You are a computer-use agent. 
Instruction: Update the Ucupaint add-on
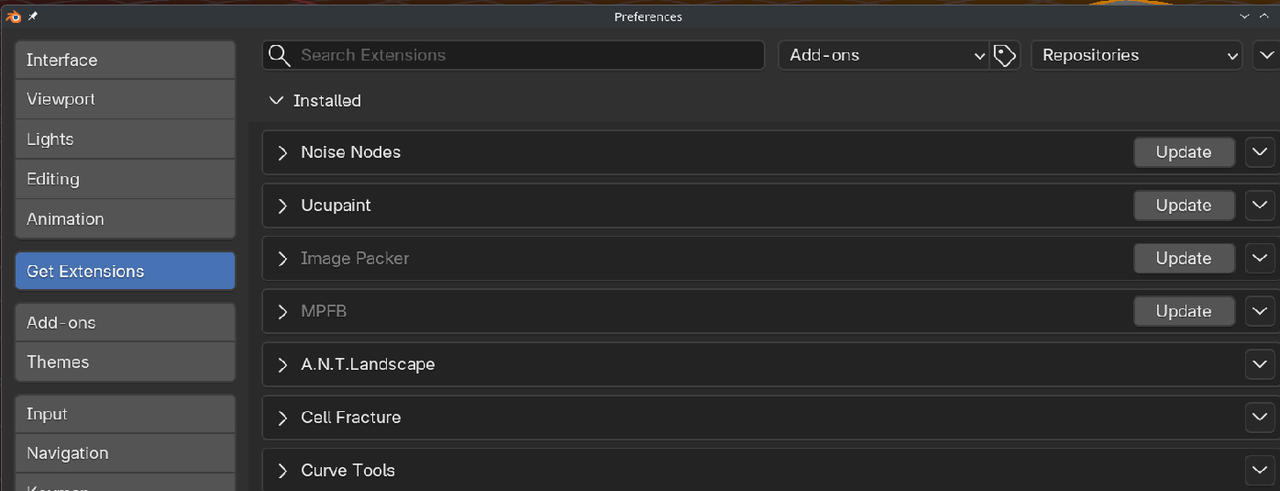[1183, 205]
